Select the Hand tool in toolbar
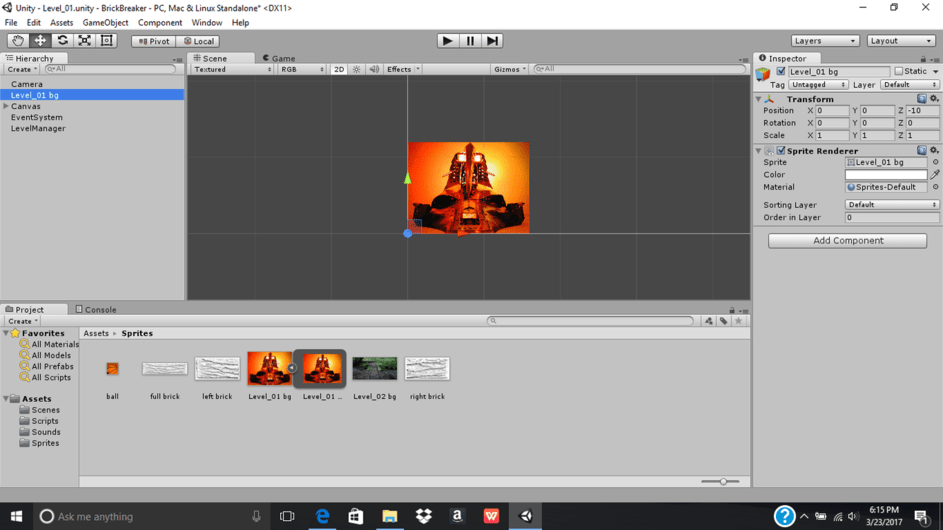Screen dimensions: 943x530 pos(18,41)
